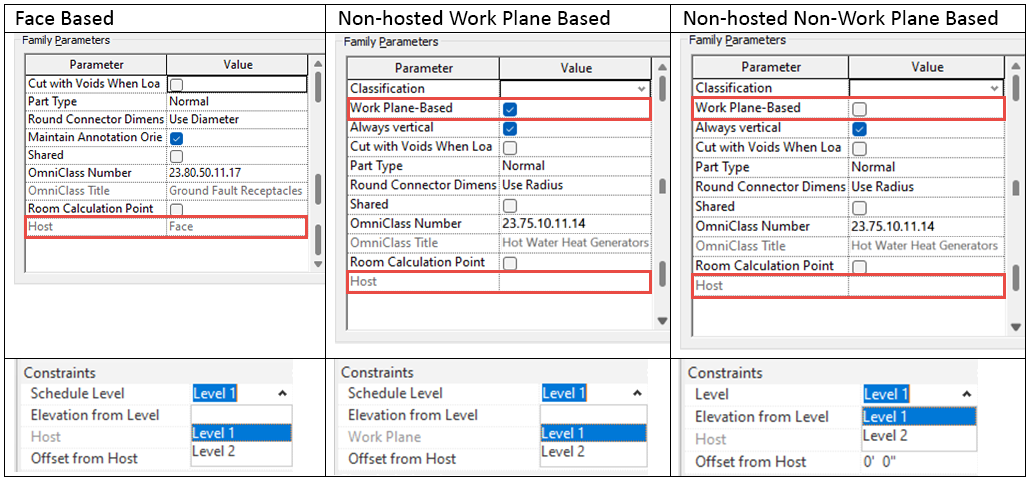Choose Level 1 option in Face Based level list

point(241,433)
